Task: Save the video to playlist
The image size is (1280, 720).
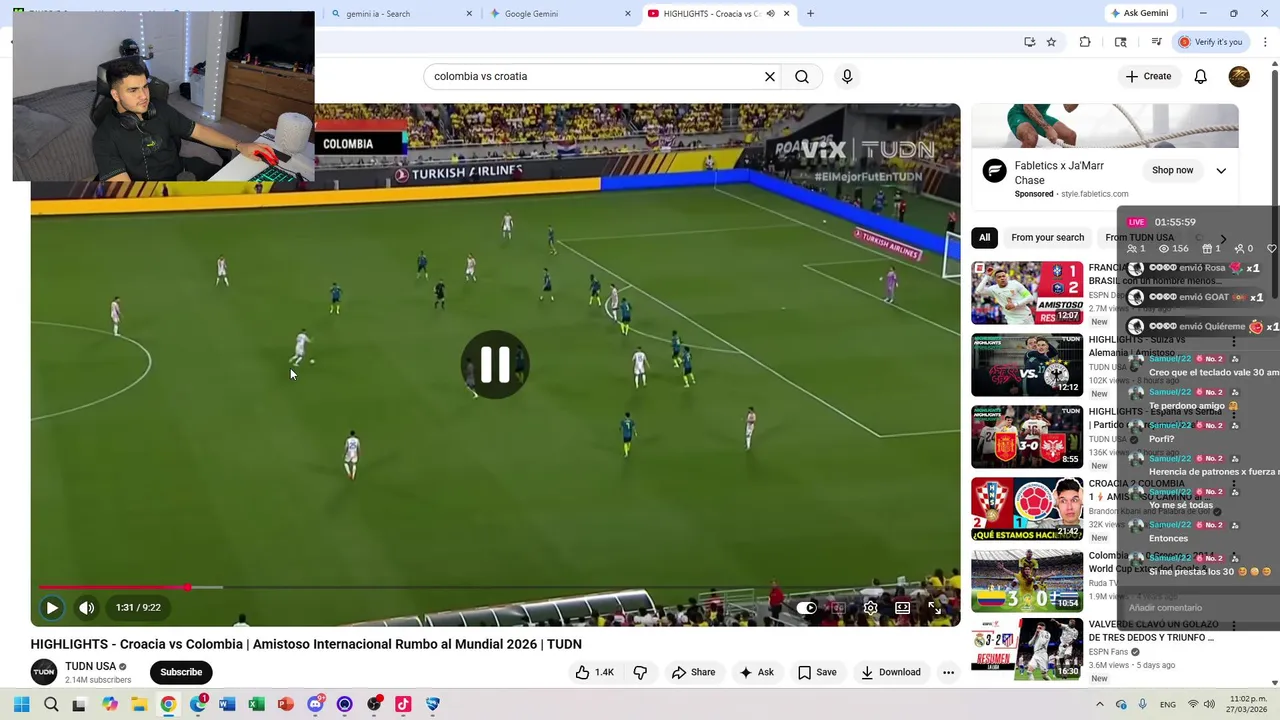Action: pos(817,672)
